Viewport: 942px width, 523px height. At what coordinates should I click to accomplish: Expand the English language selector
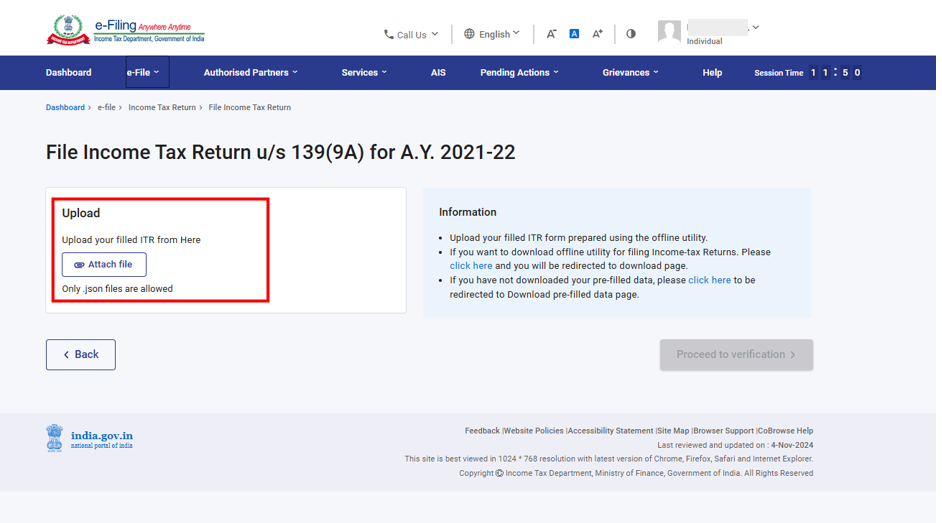tap(492, 34)
